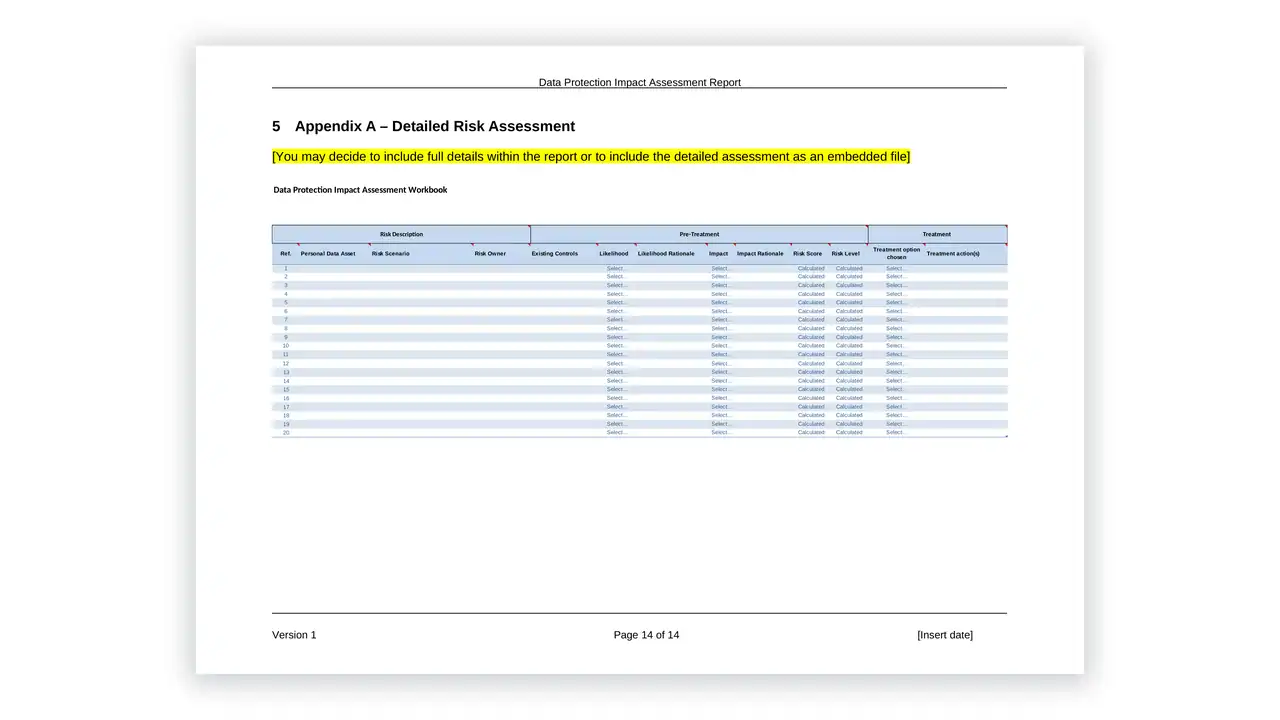Click the 'Likelihood' column header

click(614, 254)
